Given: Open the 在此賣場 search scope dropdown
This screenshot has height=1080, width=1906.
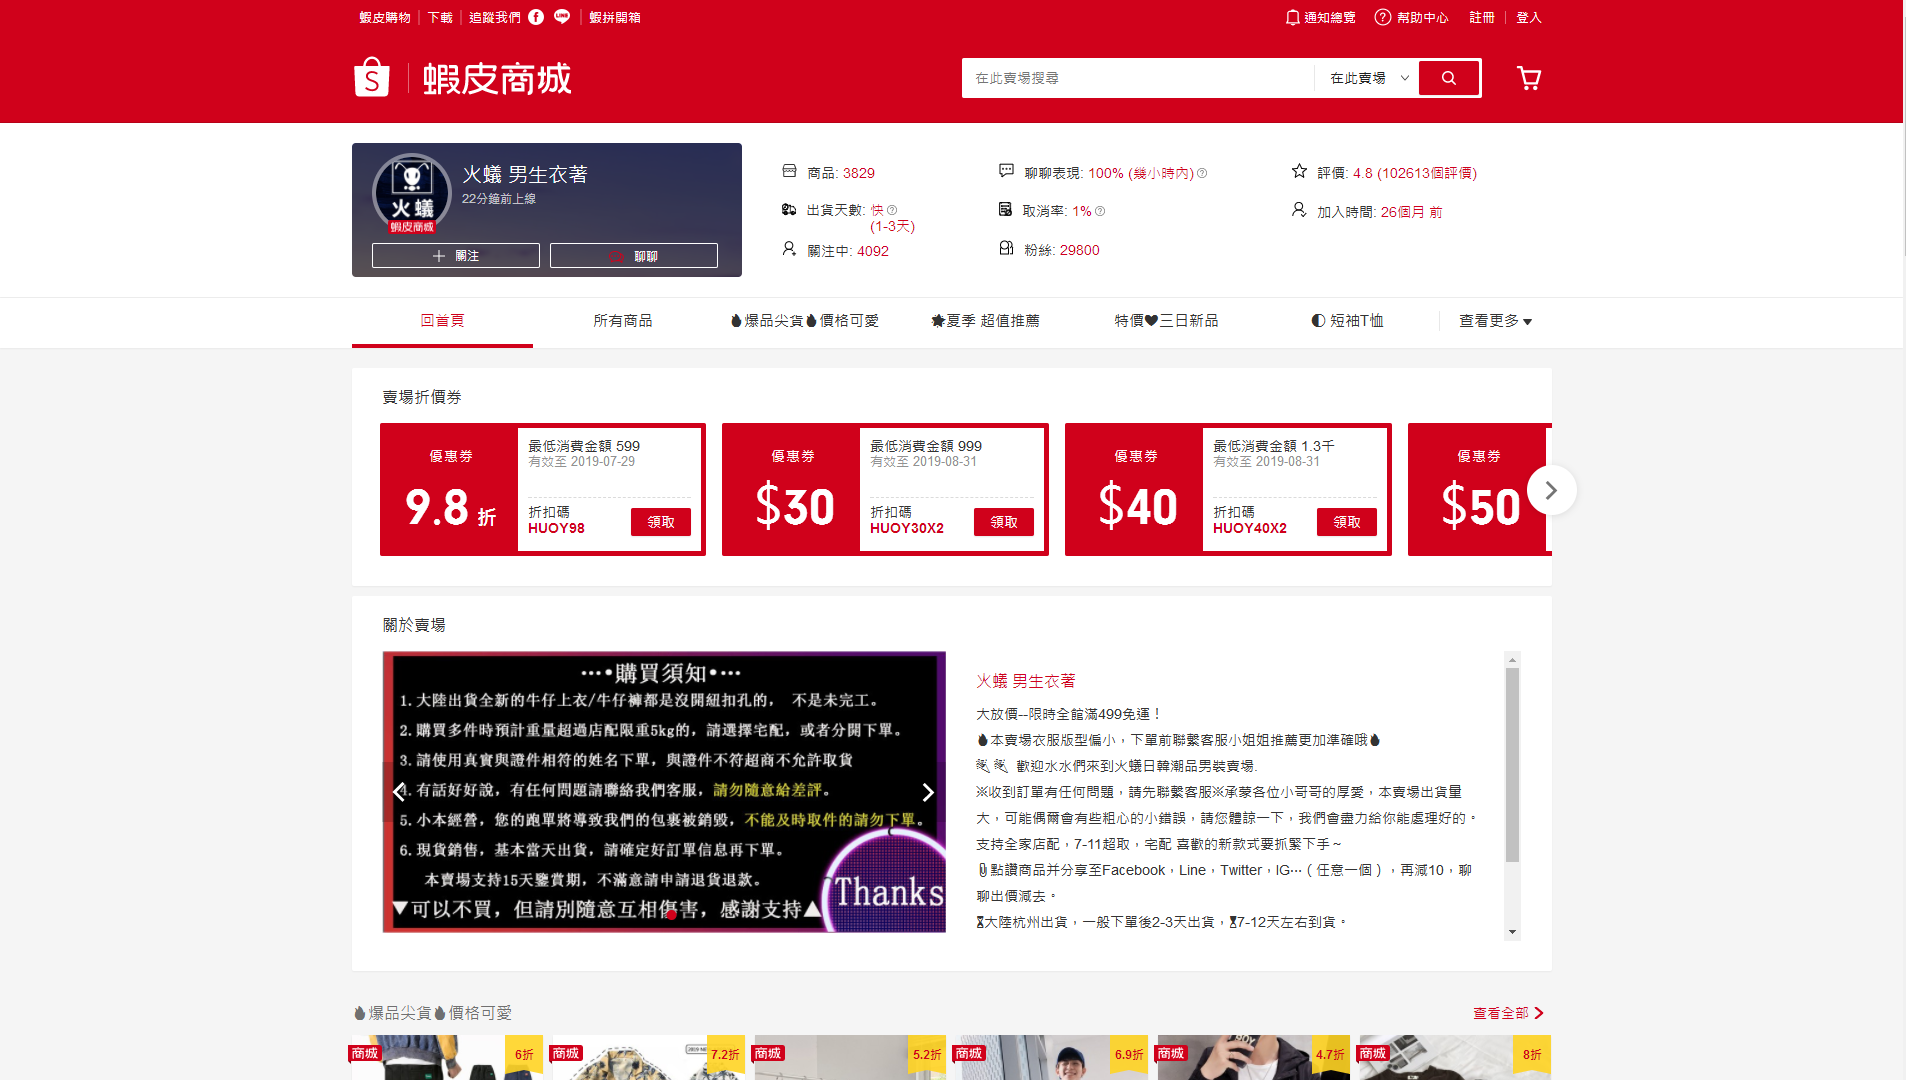Looking at the screenshot, I should point(1368,78).
